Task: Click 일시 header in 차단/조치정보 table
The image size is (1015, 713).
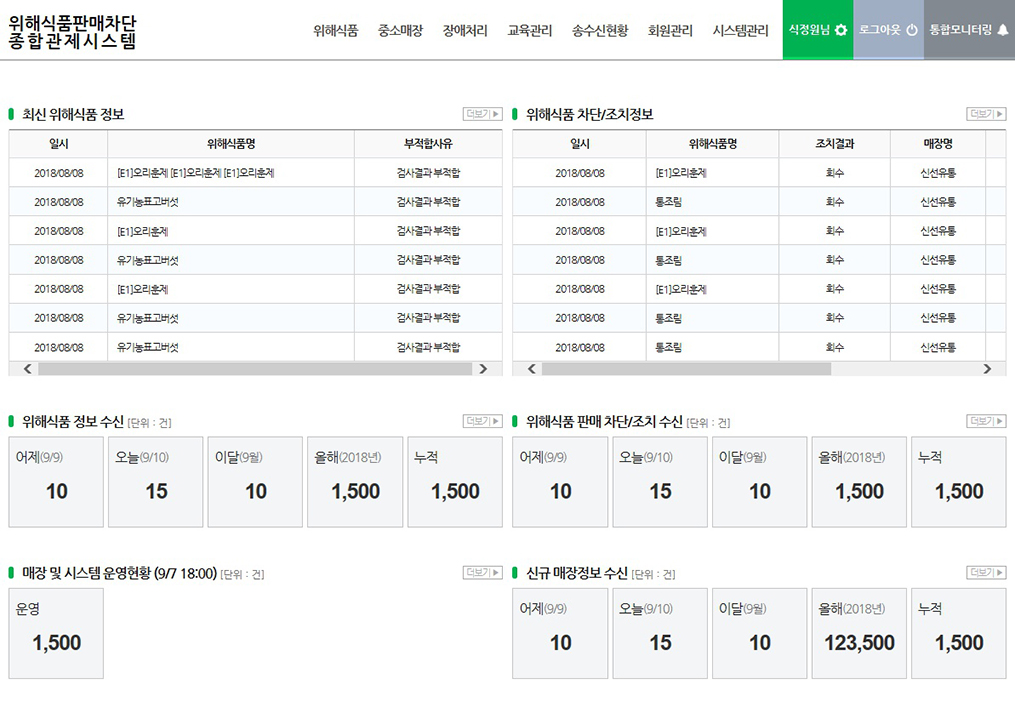Action: click(579, 144)
